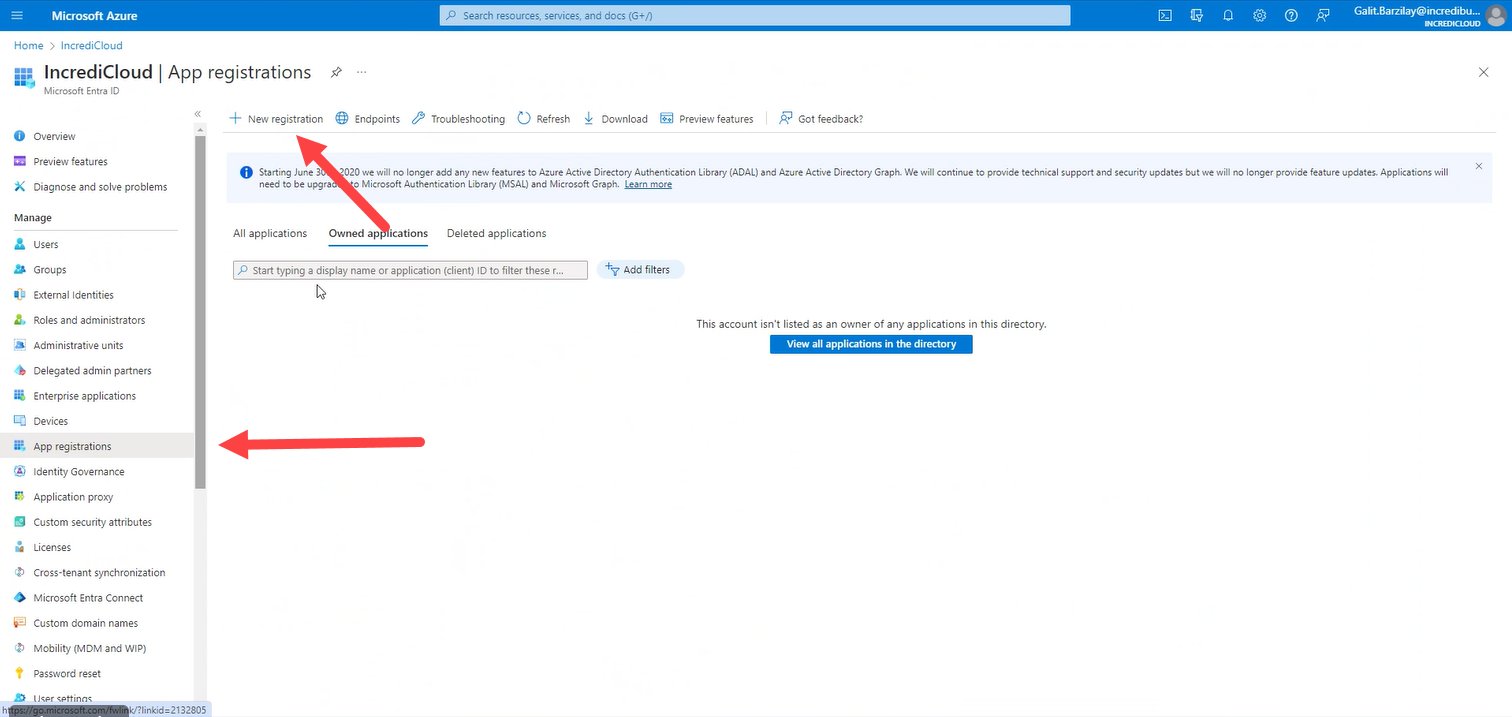Screen dimensions: 1512x717
Task: Open the top bar feedback icon
Action: click(1323, 15)
